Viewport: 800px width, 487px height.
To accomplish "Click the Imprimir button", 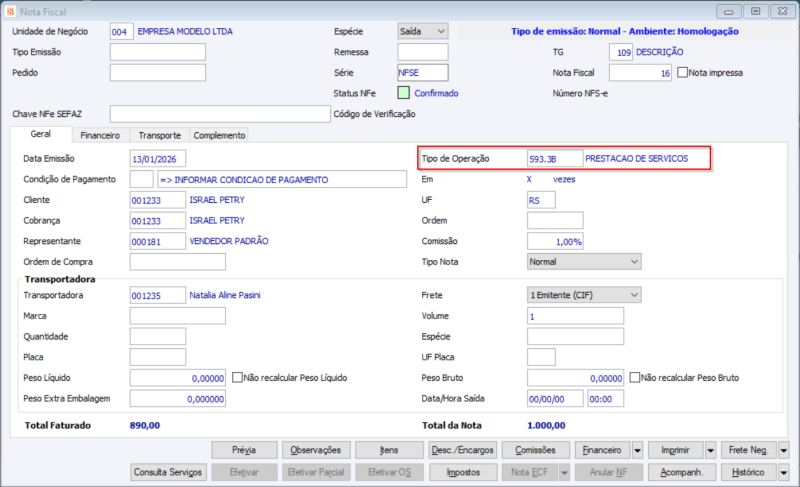I will pos(676,450).
